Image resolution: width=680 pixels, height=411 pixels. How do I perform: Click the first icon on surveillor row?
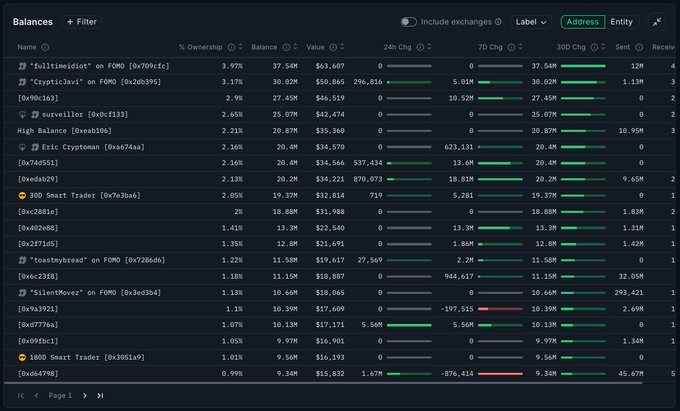pyautogui.click(x=22, y=114)
